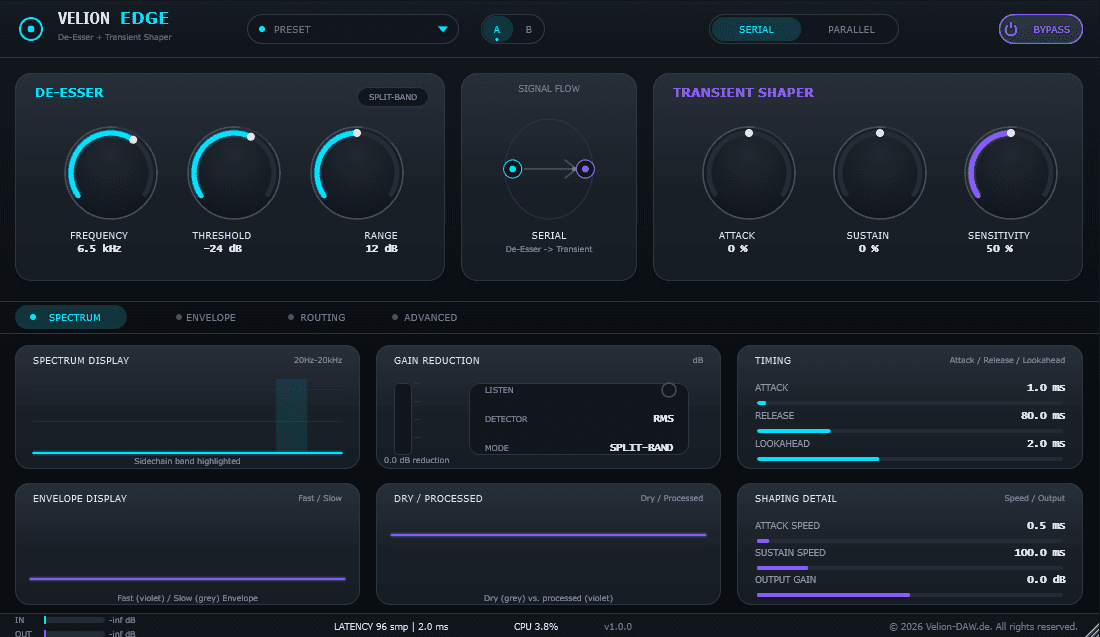
Task: Click the 6.5 kHz frequency value
Action: 99,248
